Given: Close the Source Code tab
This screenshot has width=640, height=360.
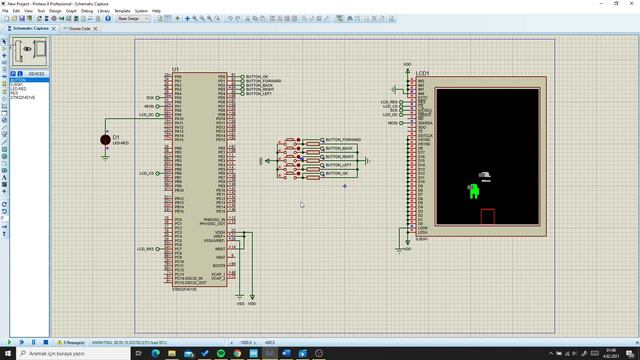Looking at the screenshot, I should [x=96, y=29].
